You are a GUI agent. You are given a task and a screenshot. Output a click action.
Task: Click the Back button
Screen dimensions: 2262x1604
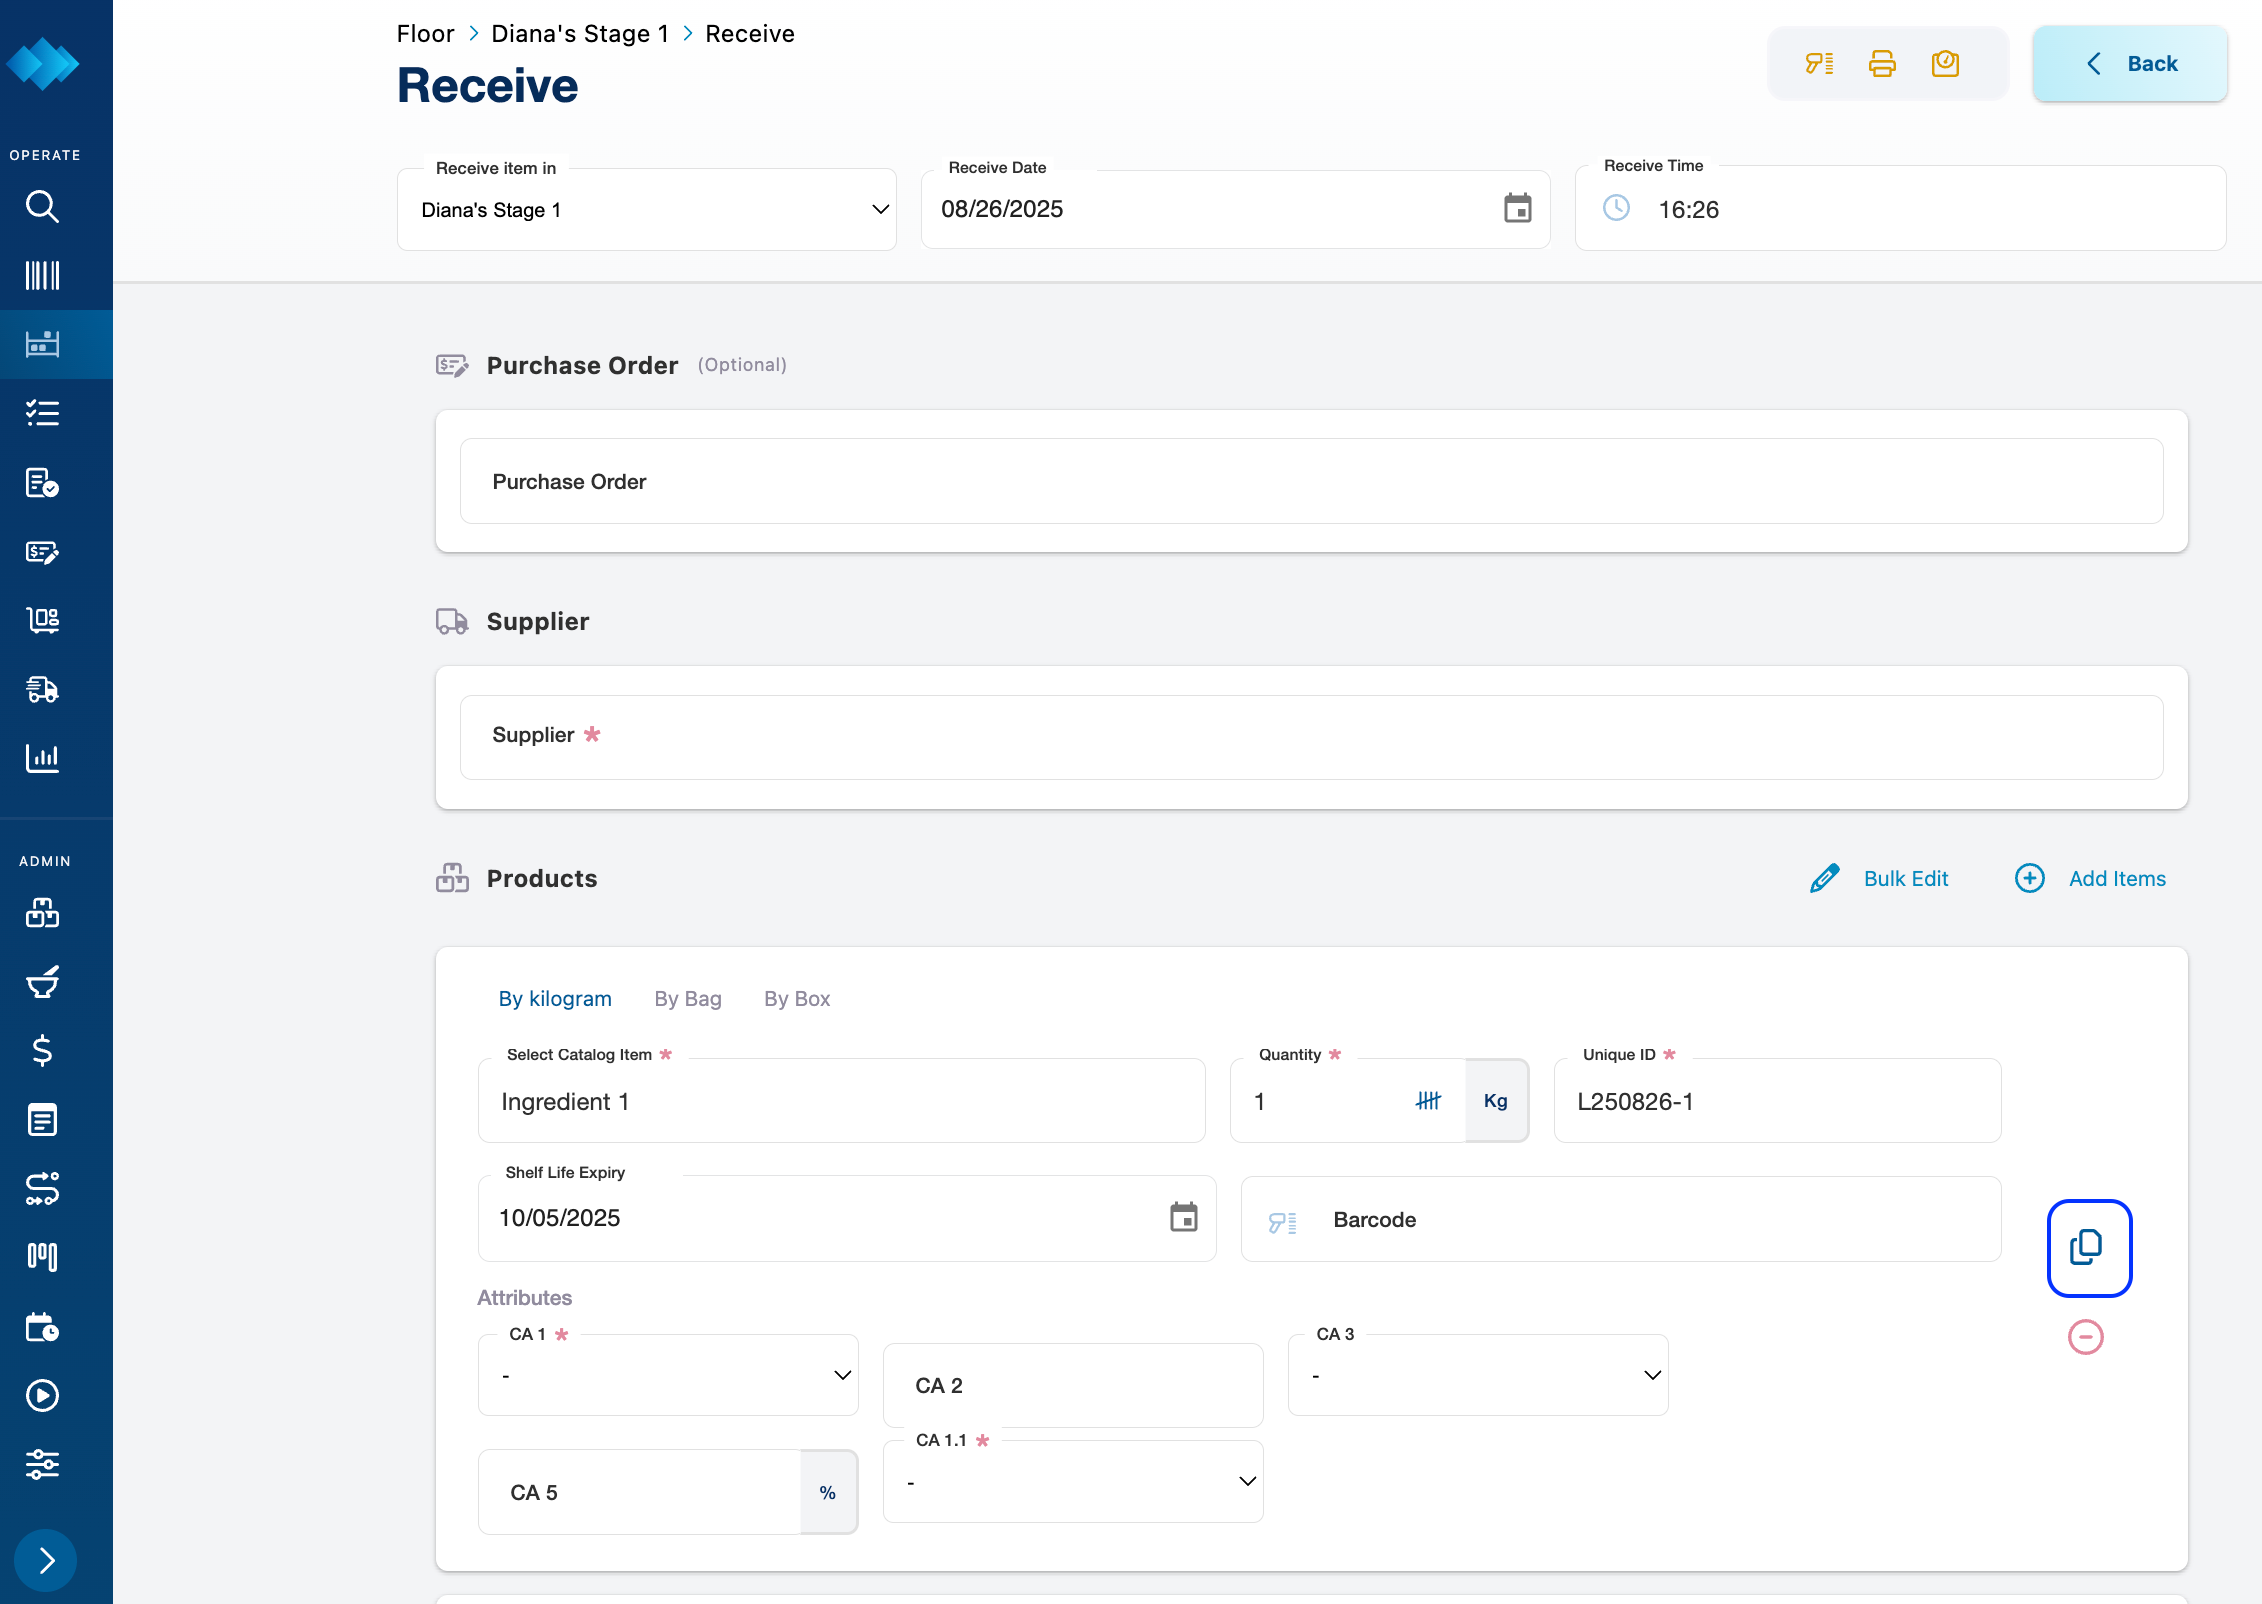click(2130, 64)
